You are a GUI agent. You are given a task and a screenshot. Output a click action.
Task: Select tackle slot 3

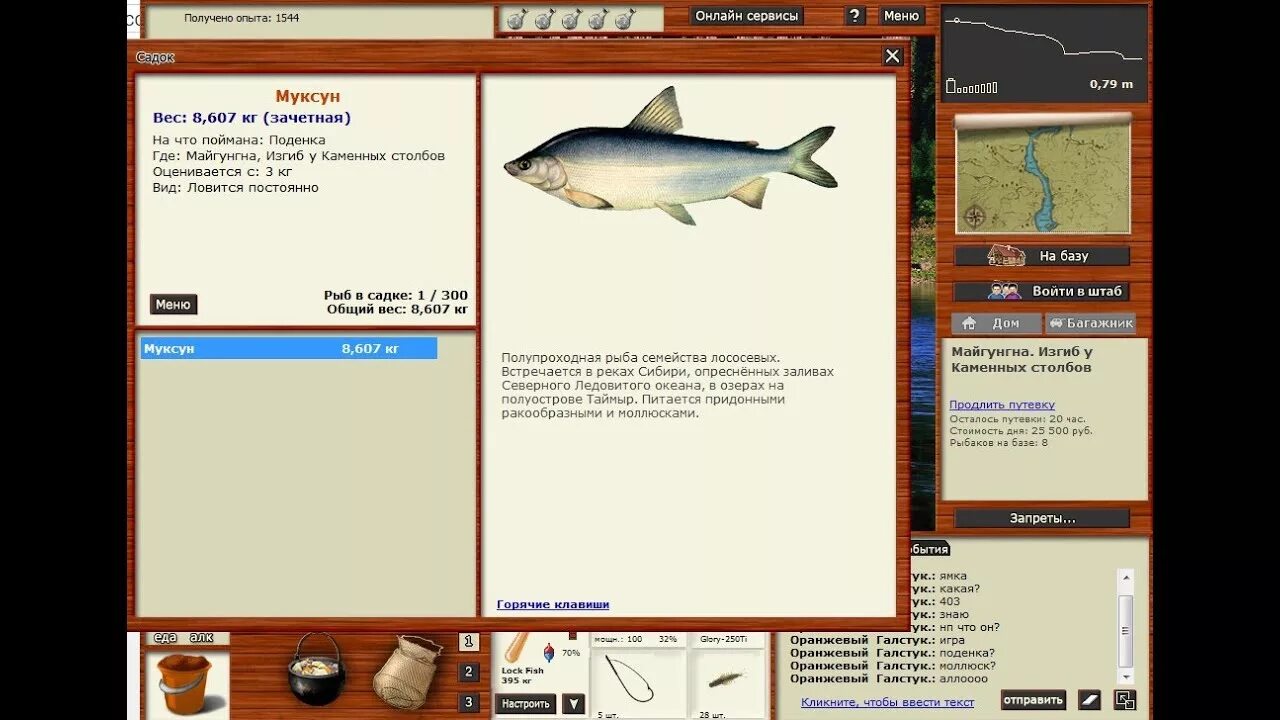point(469,702)
